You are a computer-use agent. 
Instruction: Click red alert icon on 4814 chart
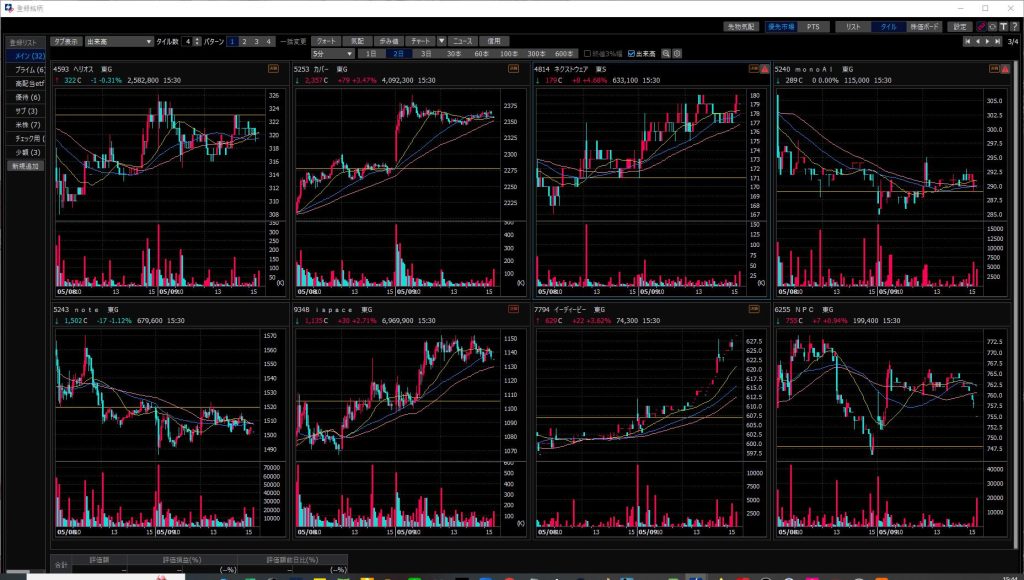pyautogui.click(x=765, y=69)
